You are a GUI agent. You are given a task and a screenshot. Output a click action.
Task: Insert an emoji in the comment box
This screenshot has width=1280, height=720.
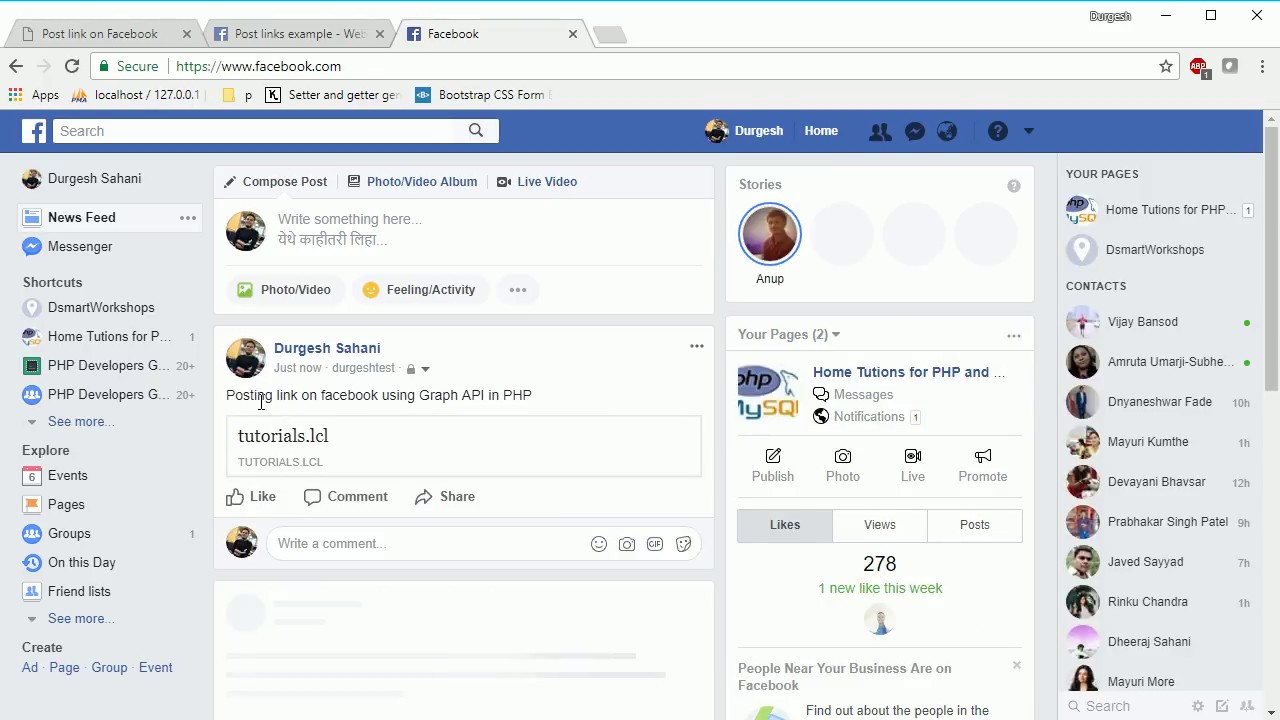(x=599, y=544)
